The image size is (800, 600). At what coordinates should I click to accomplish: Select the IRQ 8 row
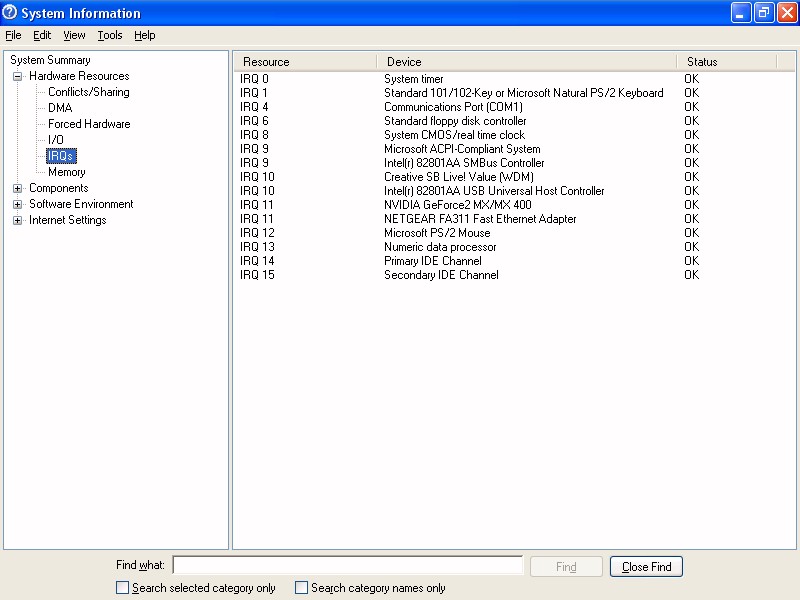coord(514,135)
